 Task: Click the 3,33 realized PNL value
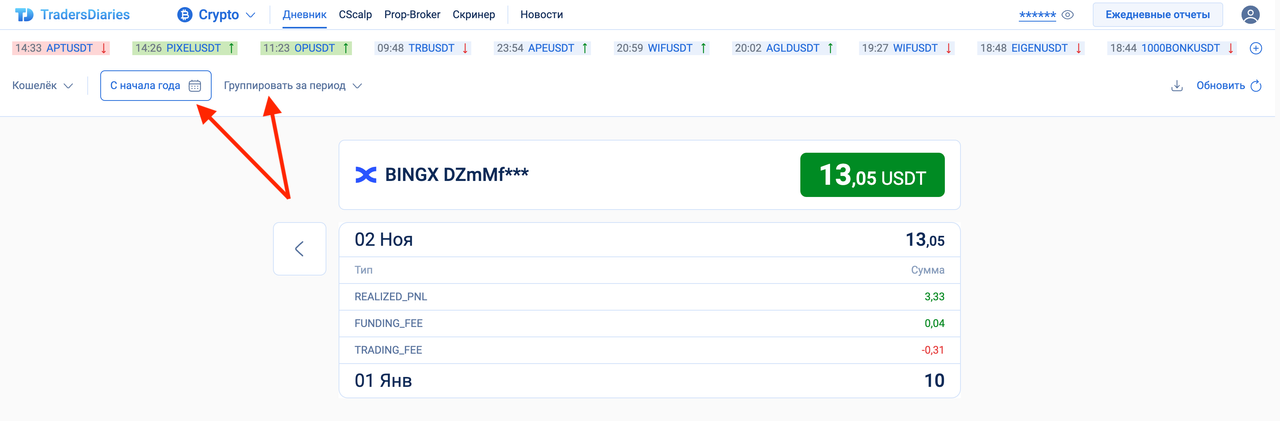pos(935,297)
